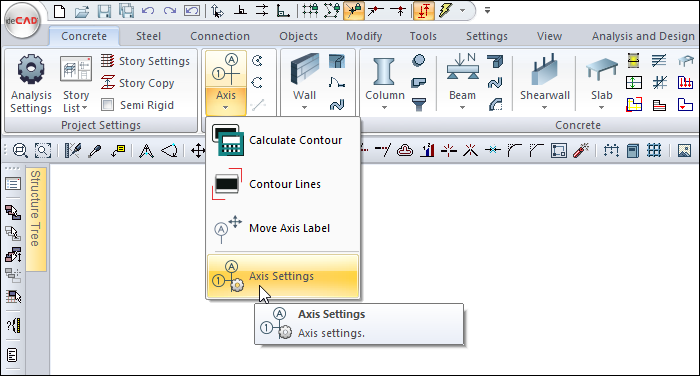
Task: Switch to the Connection tab
Action: (220, 36)
